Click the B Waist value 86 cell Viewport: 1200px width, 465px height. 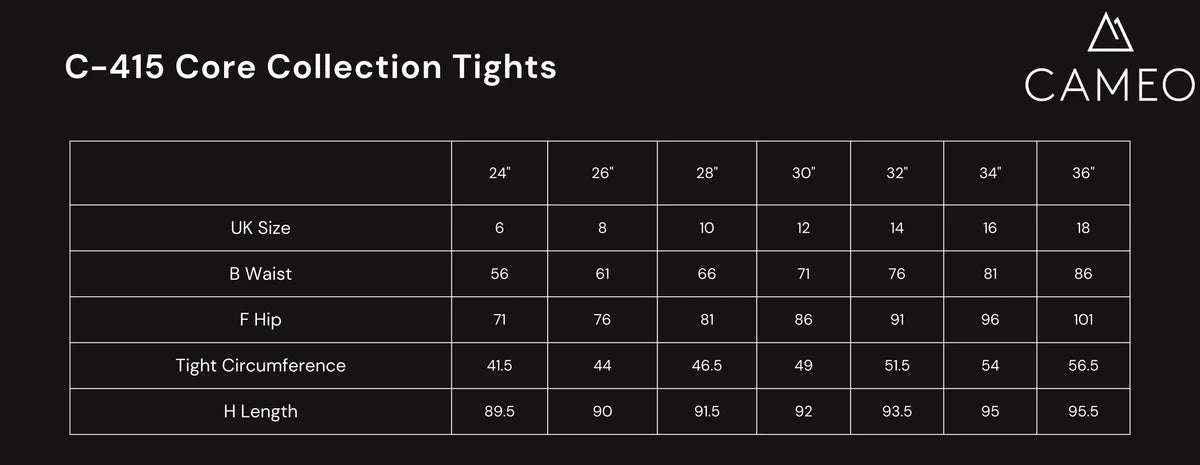pos(1083,274)
